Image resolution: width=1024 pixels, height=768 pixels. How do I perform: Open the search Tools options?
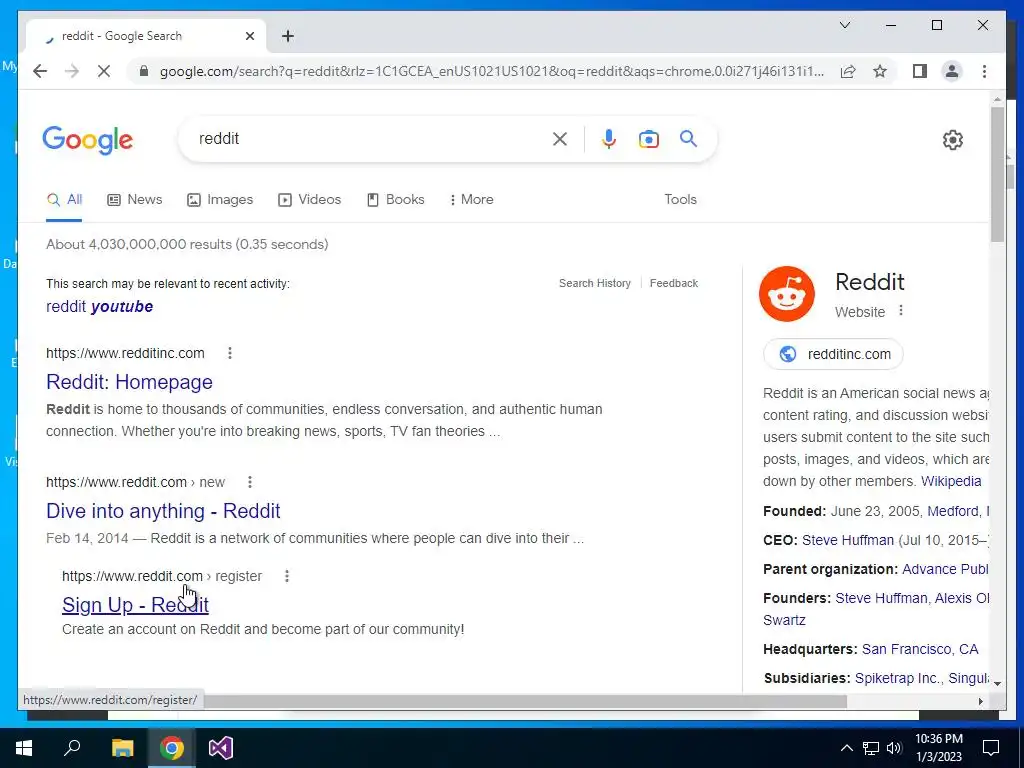(x=680, y=199)
